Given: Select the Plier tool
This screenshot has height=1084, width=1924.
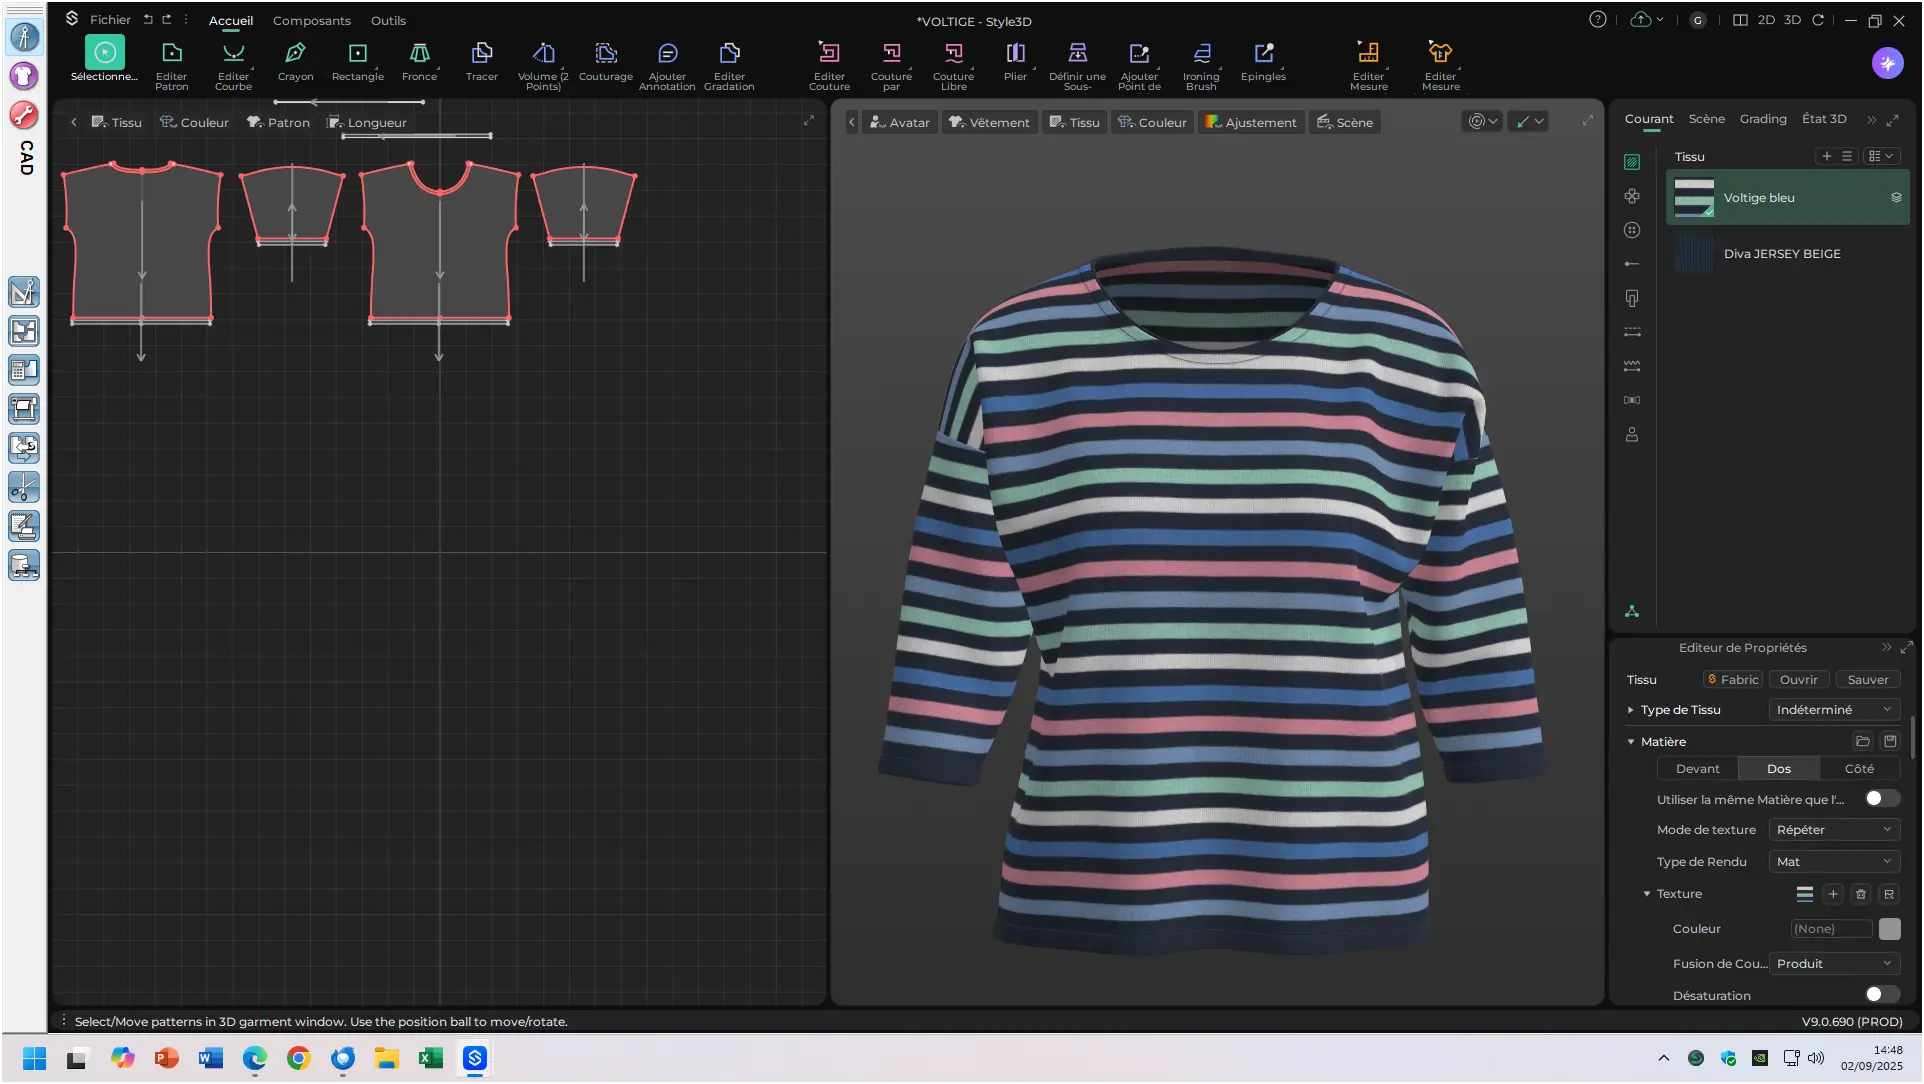Looking at the screenshot, I should [x=1015, y=54].
